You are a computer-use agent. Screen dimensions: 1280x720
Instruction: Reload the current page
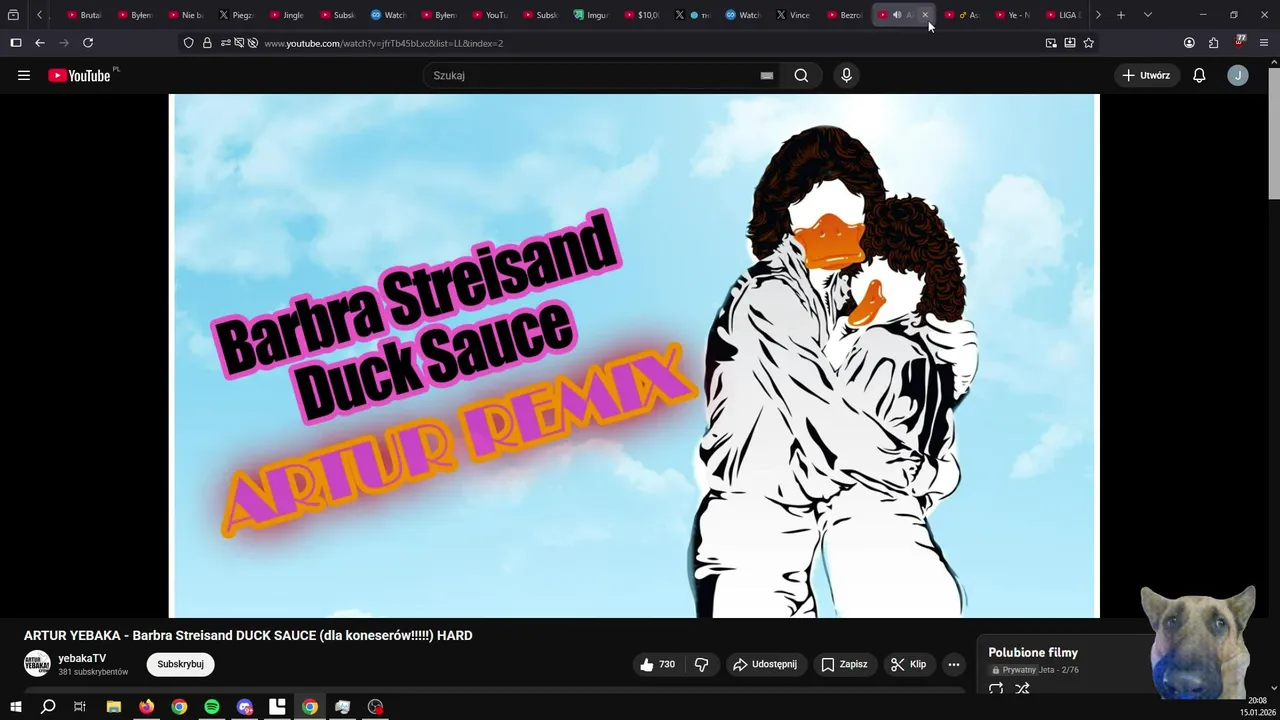pos(88,43)
